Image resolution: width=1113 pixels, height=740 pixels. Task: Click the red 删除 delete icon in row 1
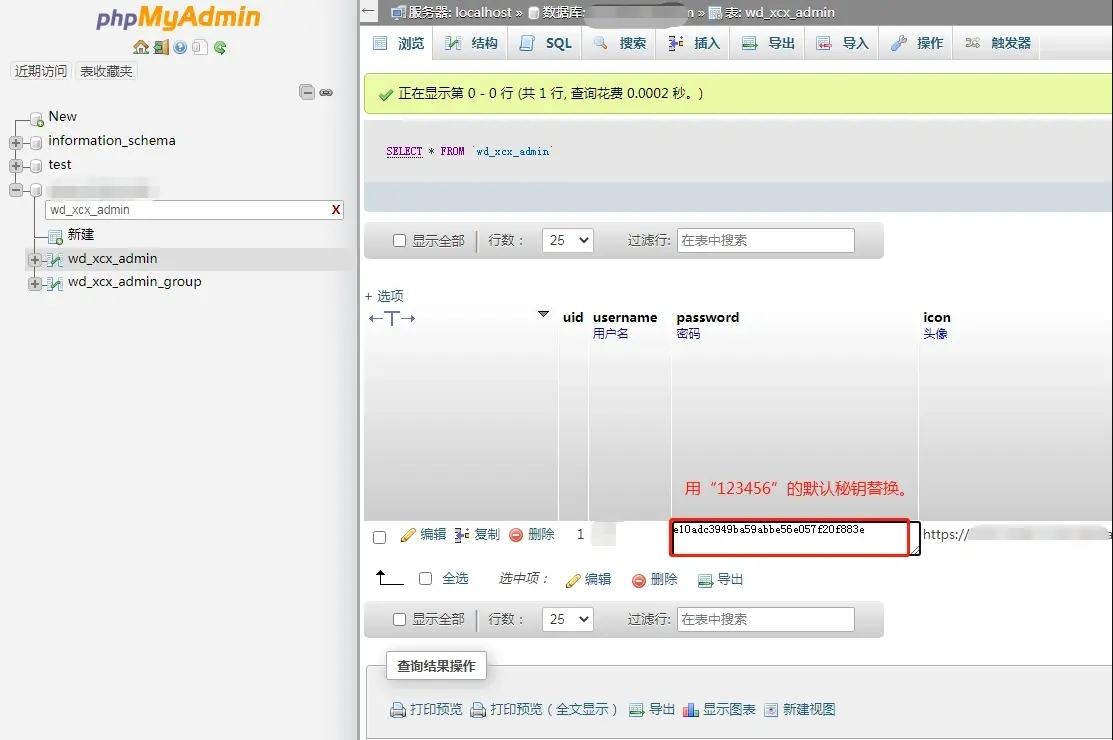coord(516,535)
